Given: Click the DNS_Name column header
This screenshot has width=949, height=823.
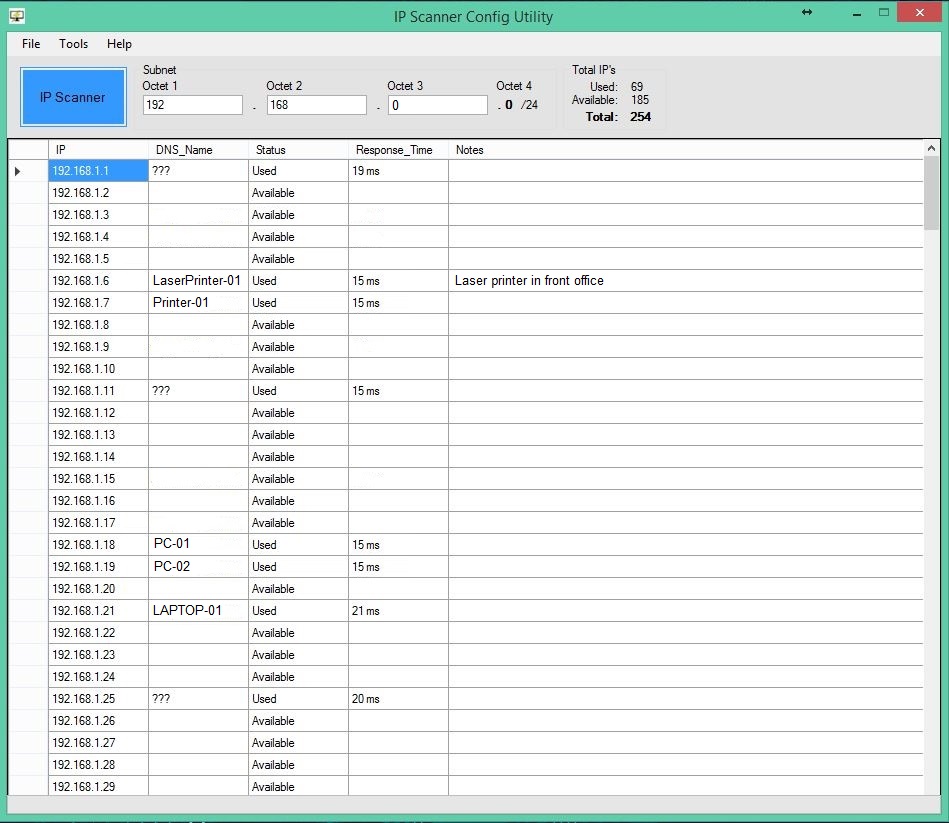Looking at the screenshot, I should pyautogui.click(x=197, y=150).
